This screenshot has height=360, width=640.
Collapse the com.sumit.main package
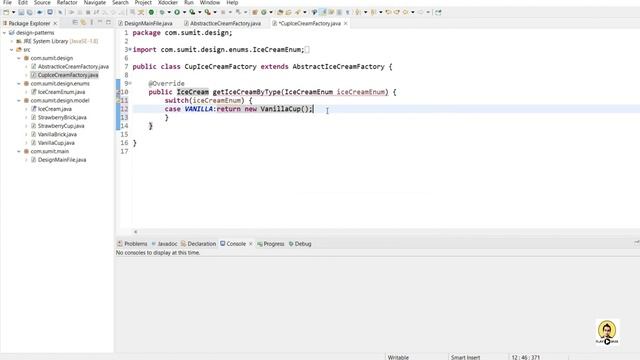click(x=19, y=151)
